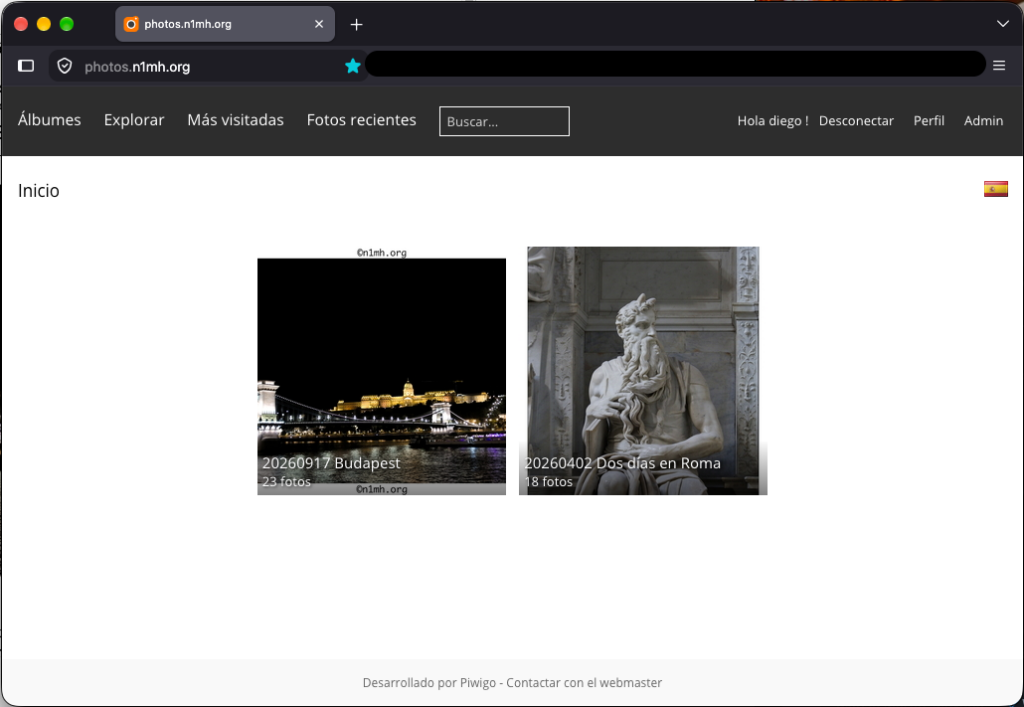Open the Álbumes menu
Image resolution: width=1024 pixels, height=707 pixels.
[50, 120]
